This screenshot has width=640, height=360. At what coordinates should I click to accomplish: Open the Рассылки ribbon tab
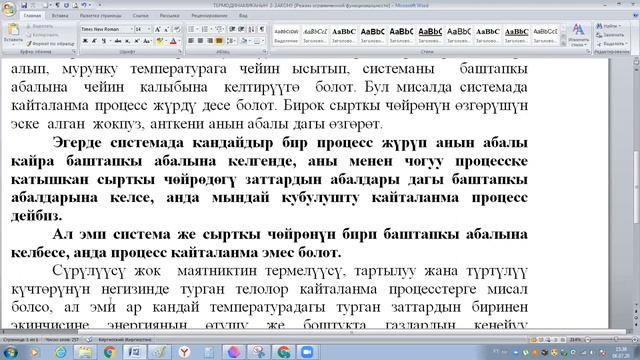point(169,16)
